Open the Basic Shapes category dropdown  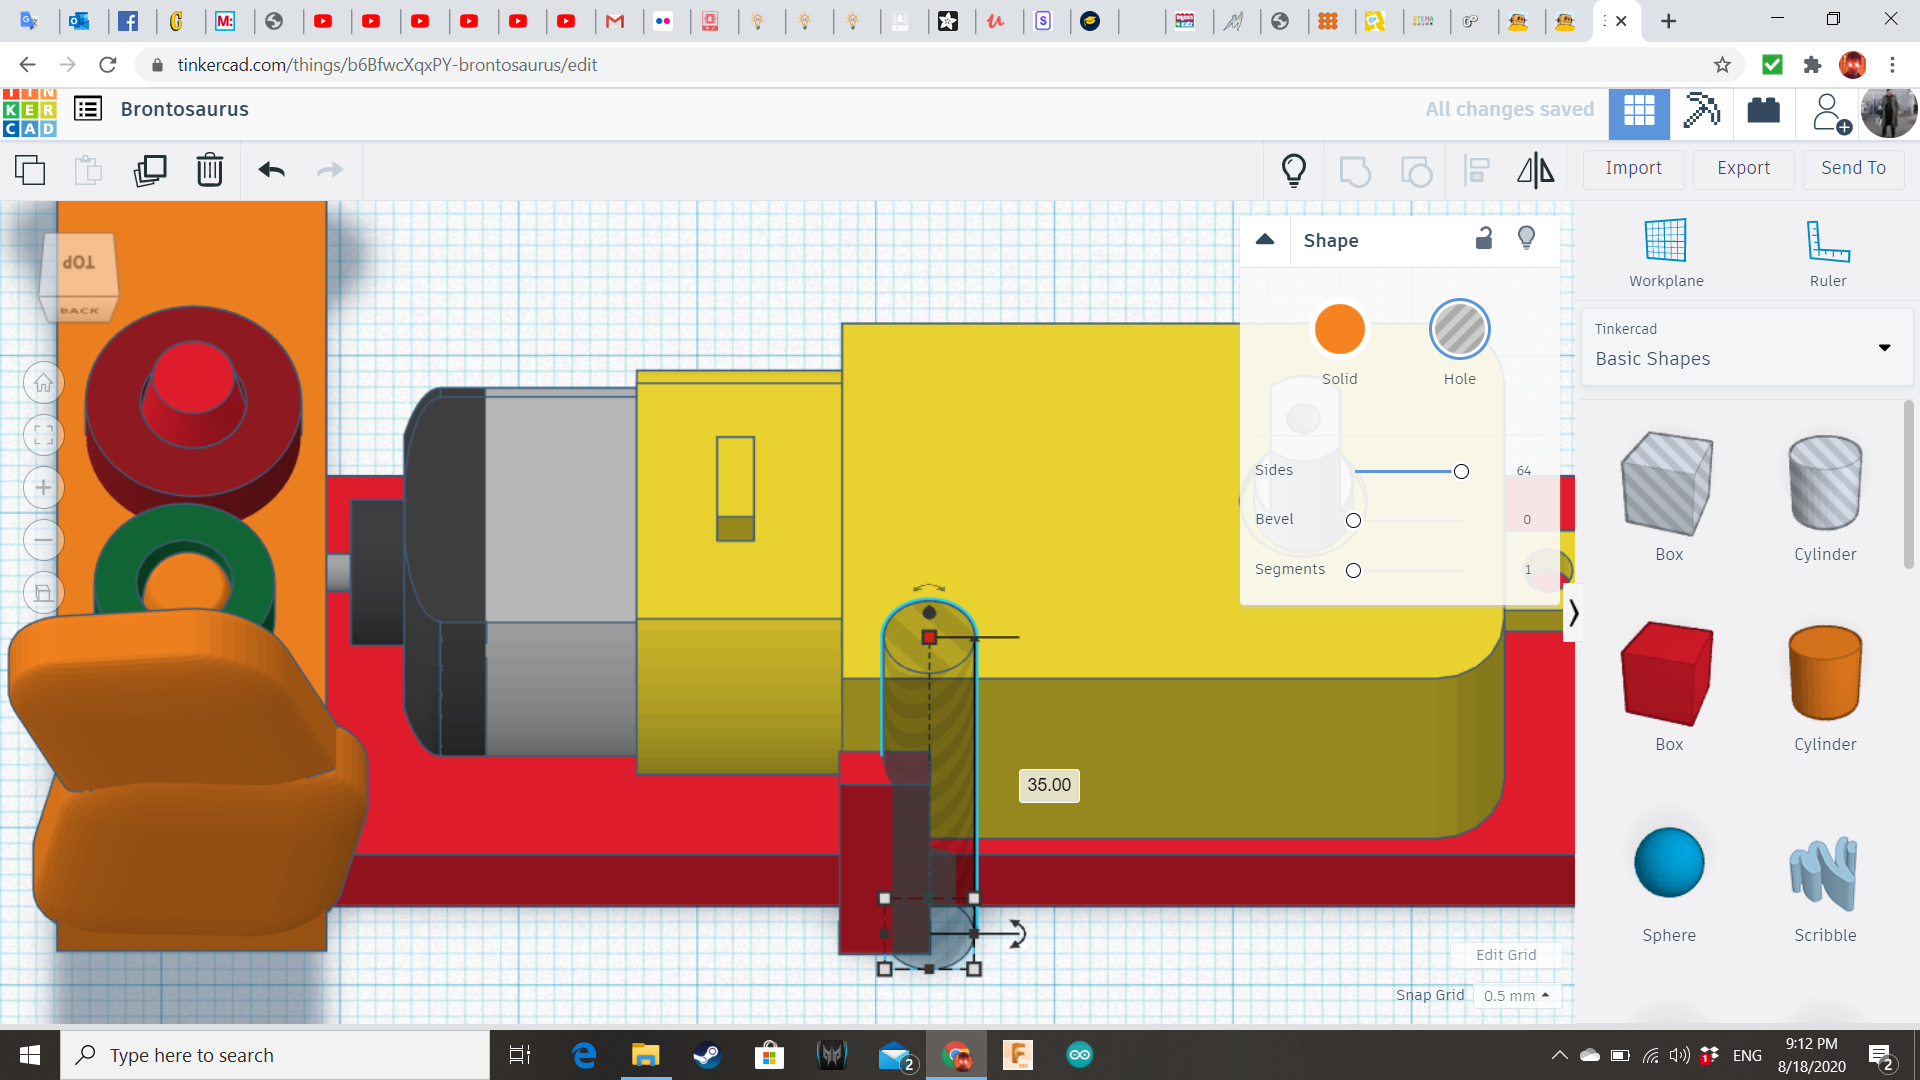pos(1746,347)
